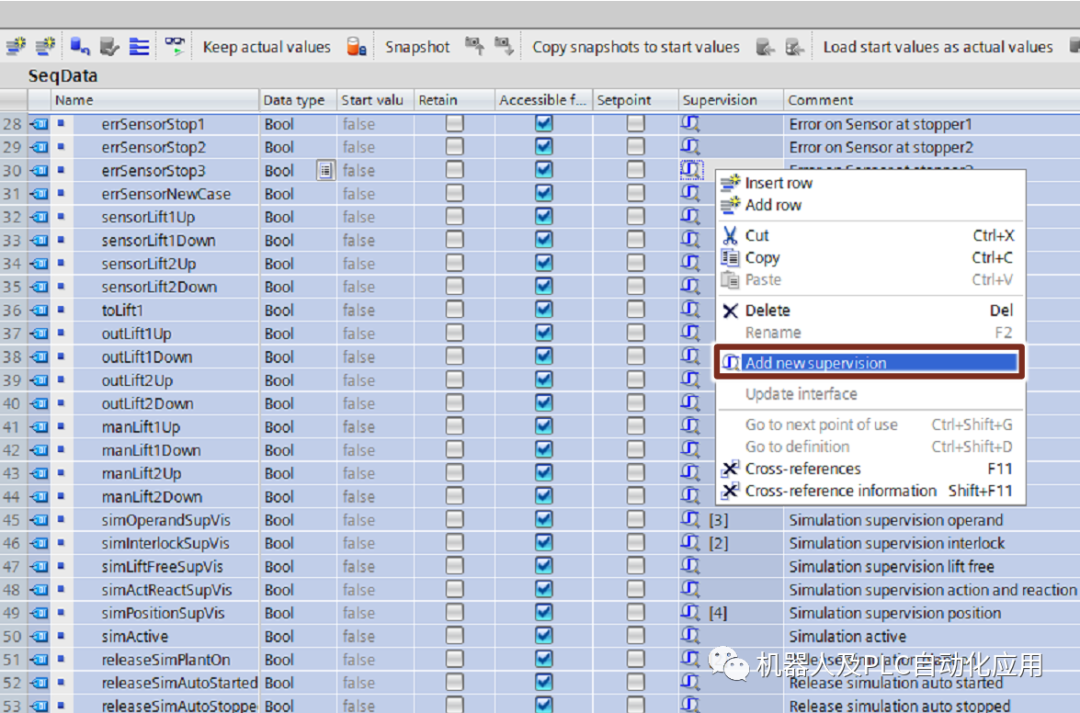Toggle Retain checkbox for toLift1
The width and height of the screenshot is (1080, 713).
click(x=454, y=309)
